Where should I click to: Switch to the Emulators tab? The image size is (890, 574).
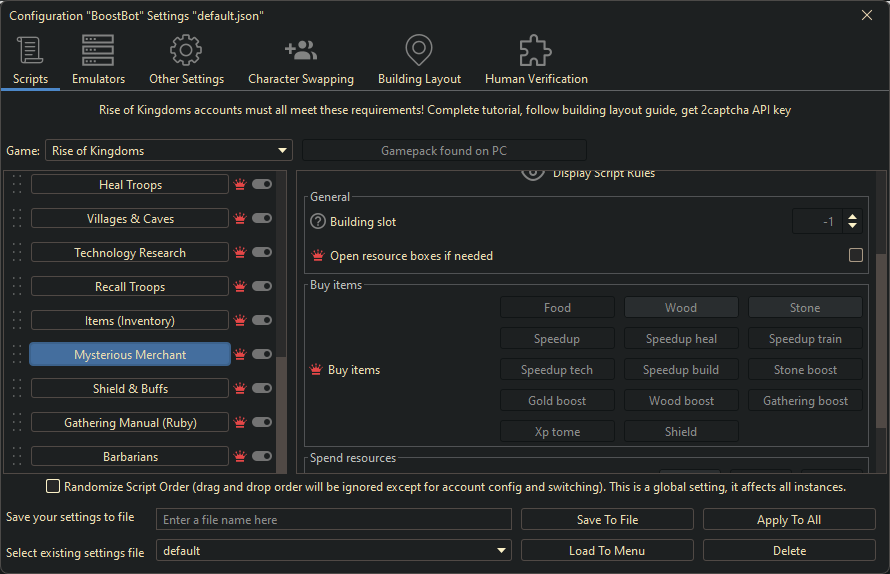point(98,61)
